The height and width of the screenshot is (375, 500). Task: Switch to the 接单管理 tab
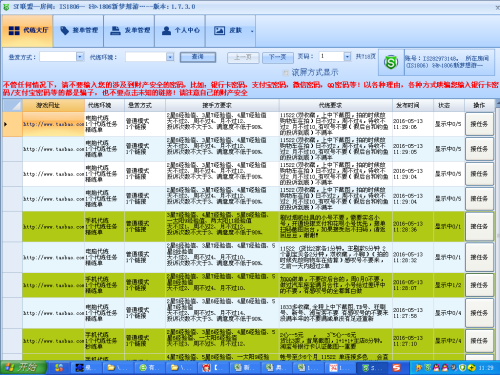click(x=78, y=31)
